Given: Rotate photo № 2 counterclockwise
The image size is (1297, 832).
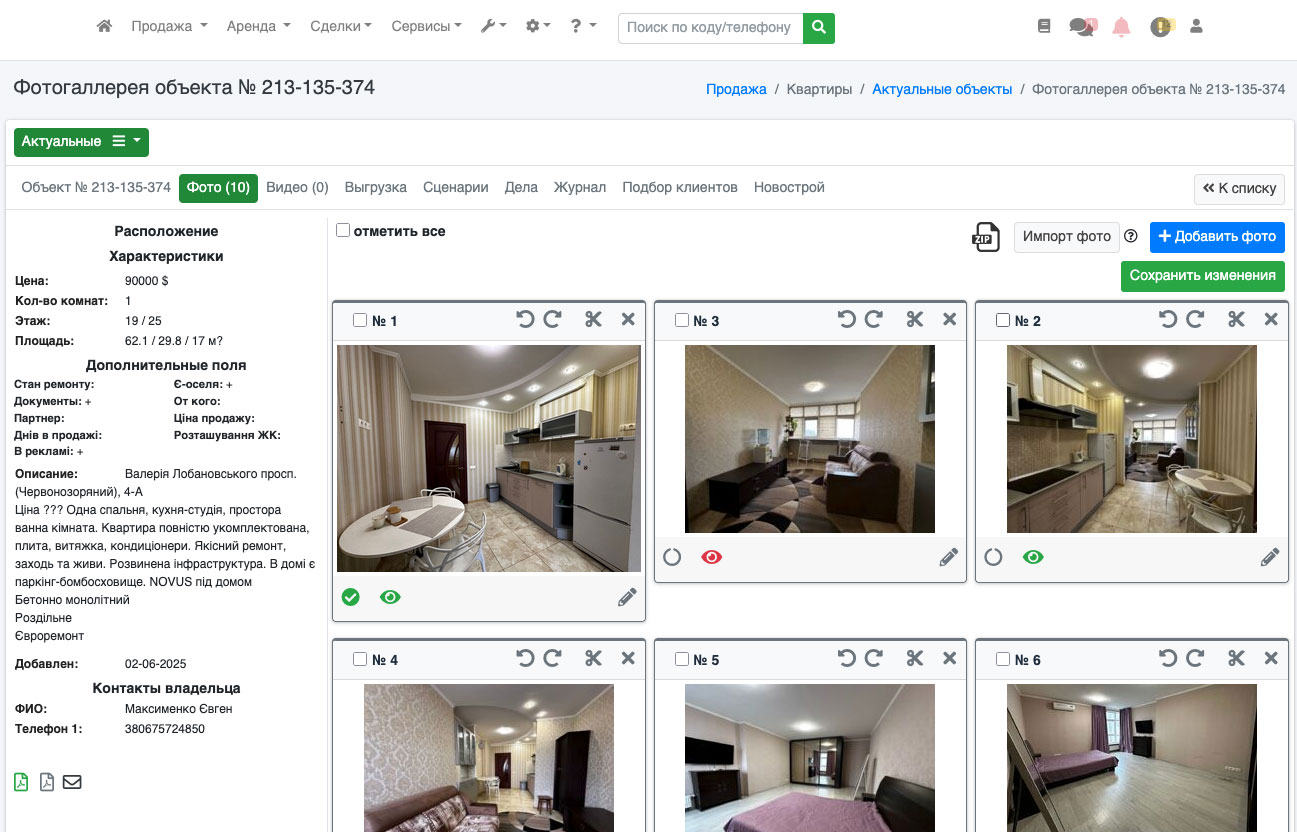Looking at the screenshot, I should click(1168, 319).
